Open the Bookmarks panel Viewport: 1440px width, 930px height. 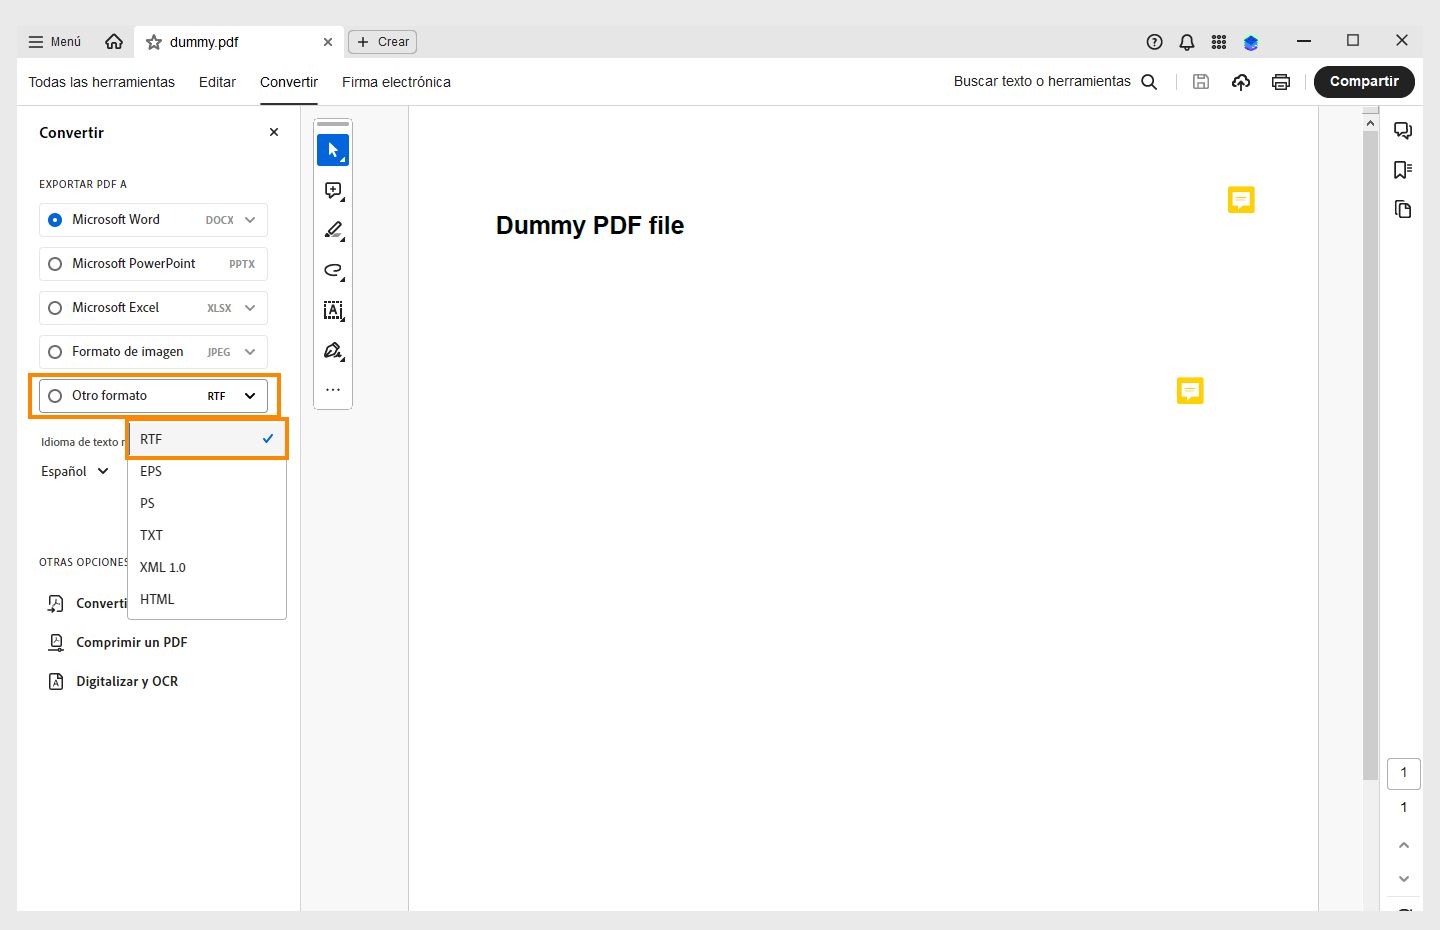pos(1403,169)
